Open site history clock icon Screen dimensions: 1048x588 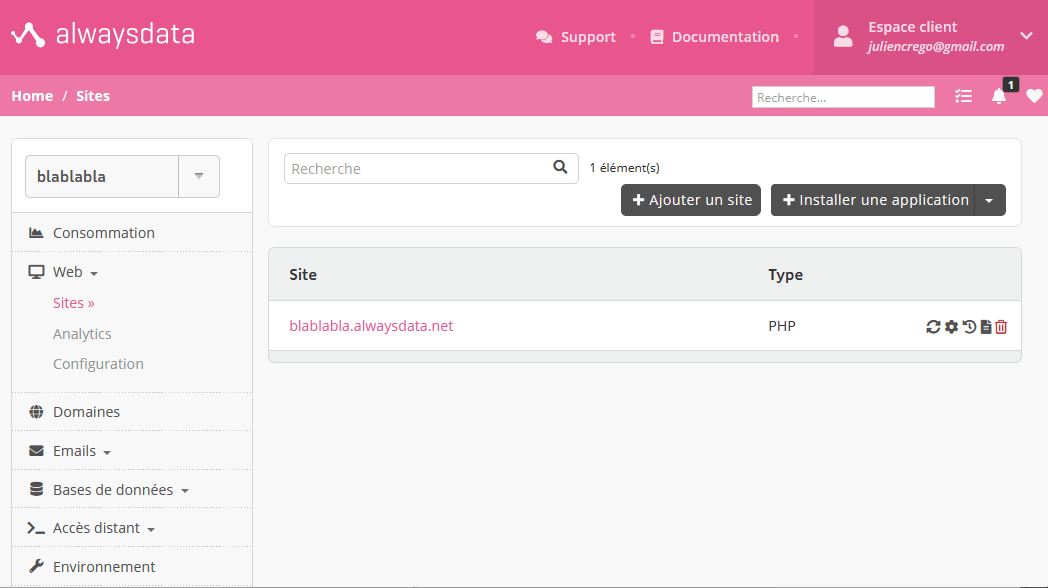click(x=969, y=327)
